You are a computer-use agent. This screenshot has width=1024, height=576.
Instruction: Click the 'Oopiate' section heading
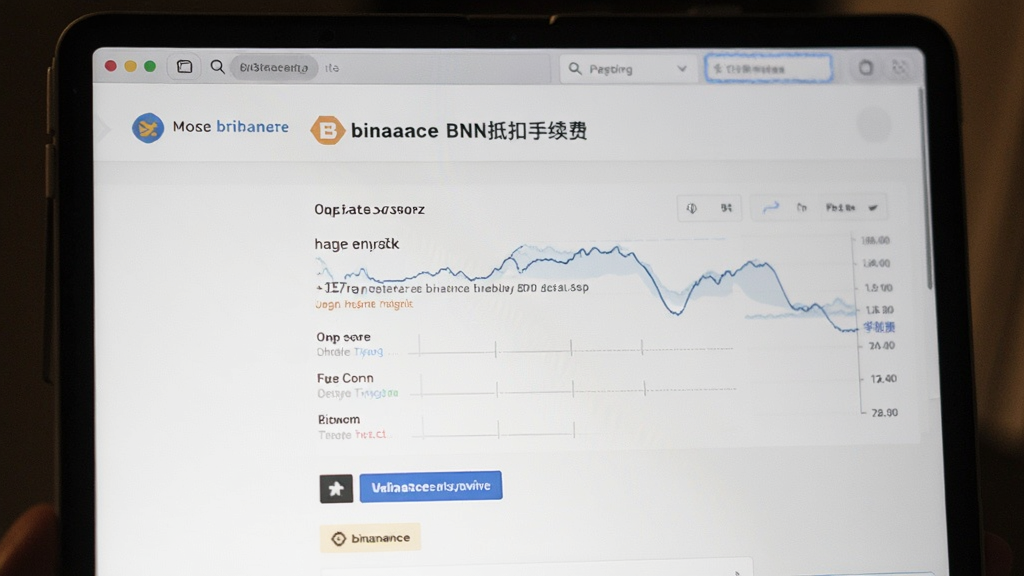[x=369, y=210]
